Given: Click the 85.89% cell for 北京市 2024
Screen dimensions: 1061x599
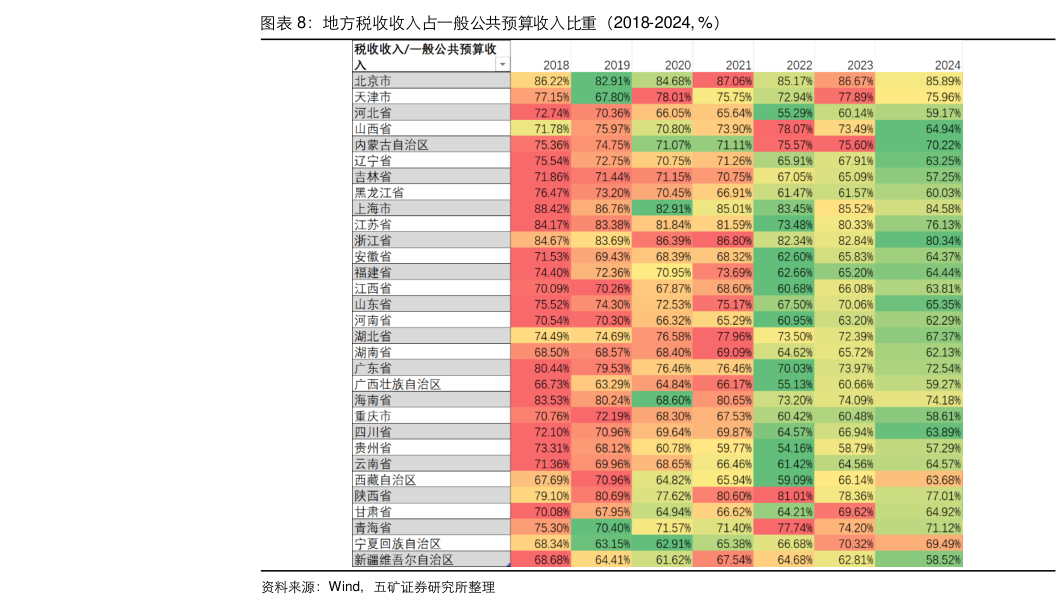Looking at the screenshot, I should point(919,81).
